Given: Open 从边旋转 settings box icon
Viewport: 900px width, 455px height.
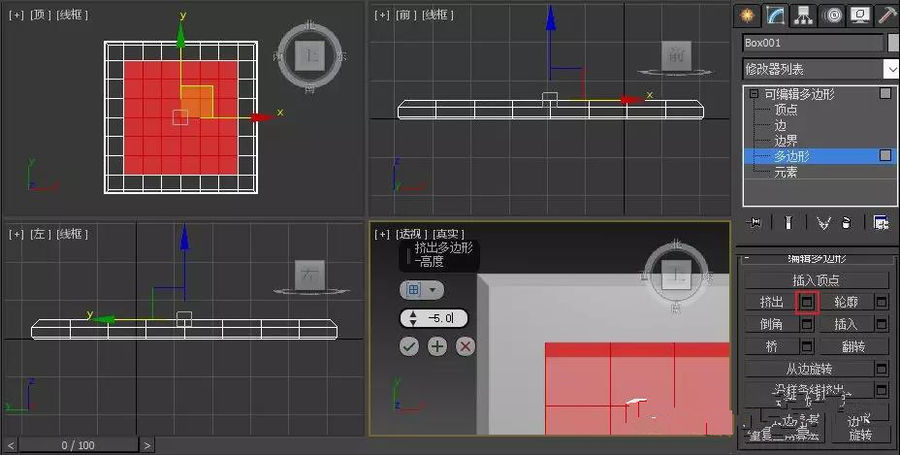Looking at the screenshot, I should point(882,368).
